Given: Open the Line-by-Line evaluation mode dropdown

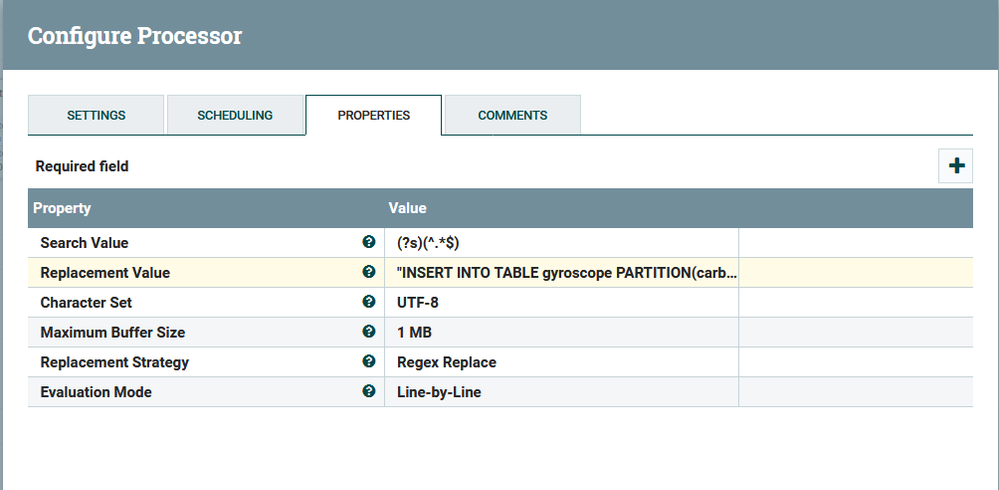Looking at the screenshot, I should coord(560,393).
